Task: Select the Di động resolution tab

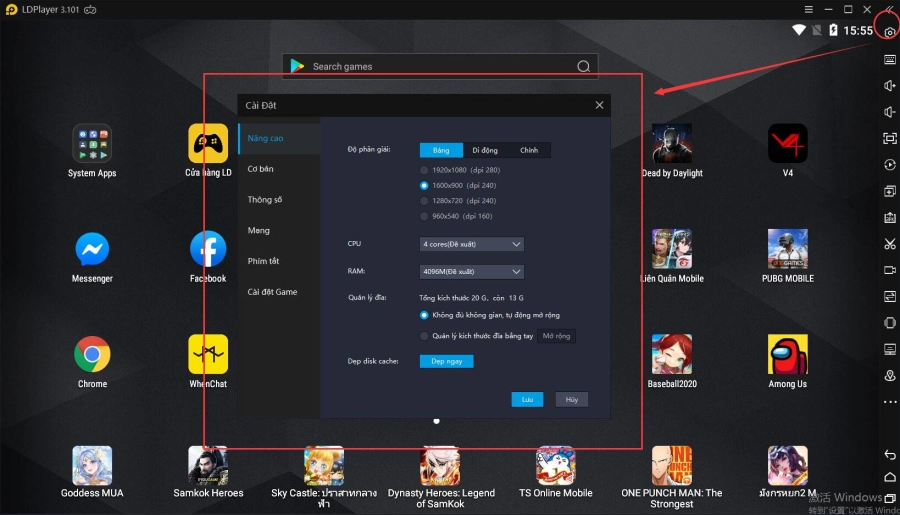Action: [x=485, y=150]
